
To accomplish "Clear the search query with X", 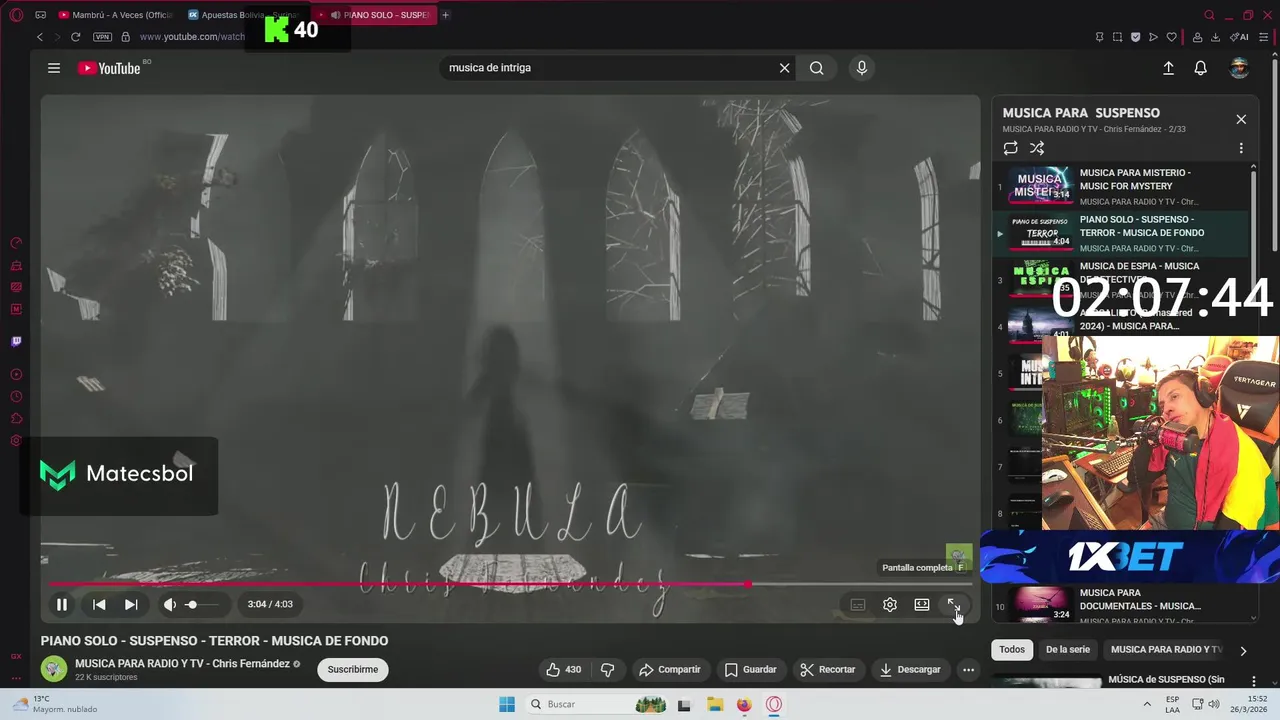I will point(784,68).
